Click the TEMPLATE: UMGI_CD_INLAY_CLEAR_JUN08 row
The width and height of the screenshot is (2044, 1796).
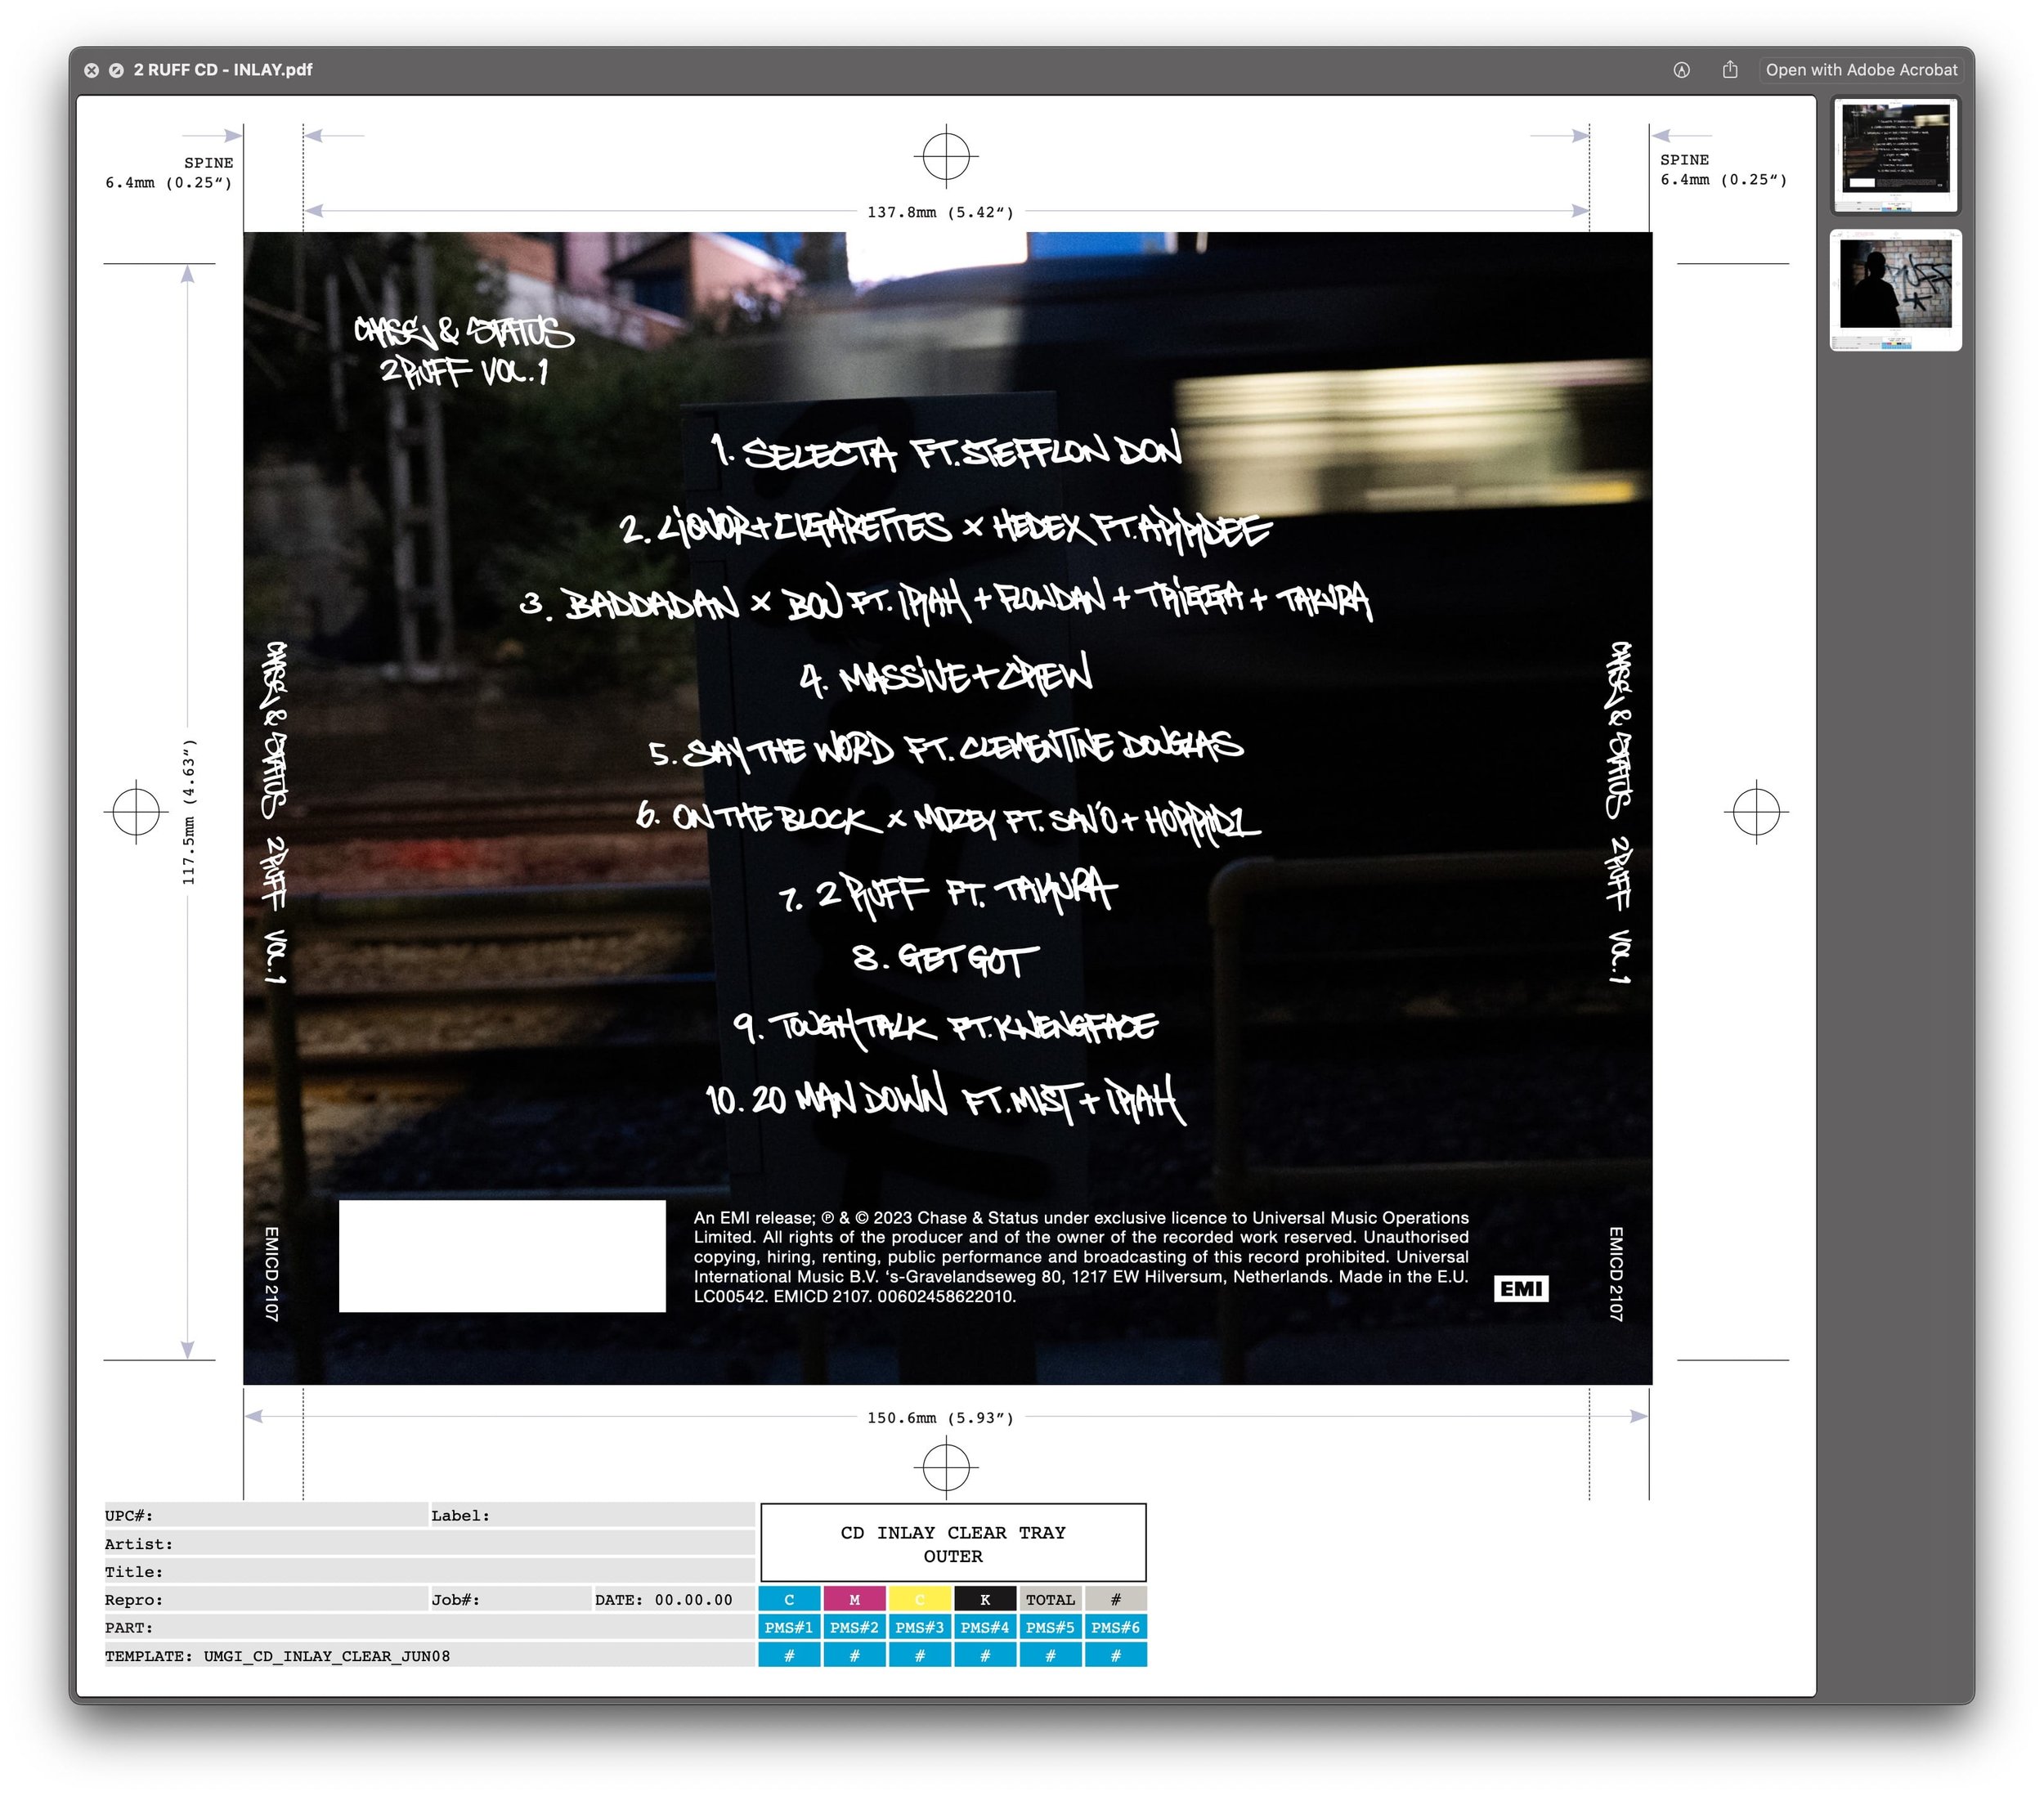point(278,1655)
